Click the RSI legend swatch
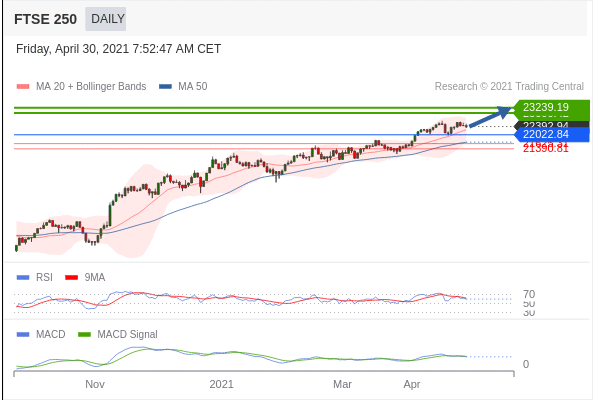The width and height of the screenshot is (598, 416). 23,277
